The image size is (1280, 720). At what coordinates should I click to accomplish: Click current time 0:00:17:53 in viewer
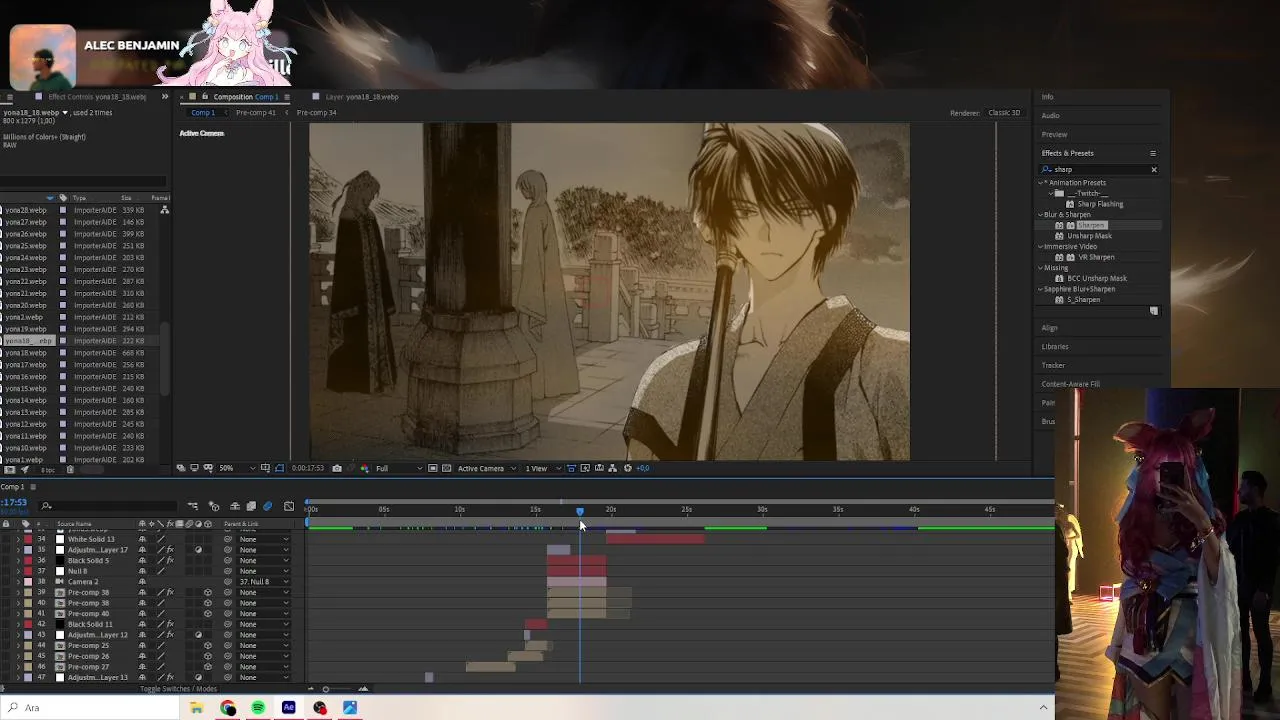click(308, 468)
